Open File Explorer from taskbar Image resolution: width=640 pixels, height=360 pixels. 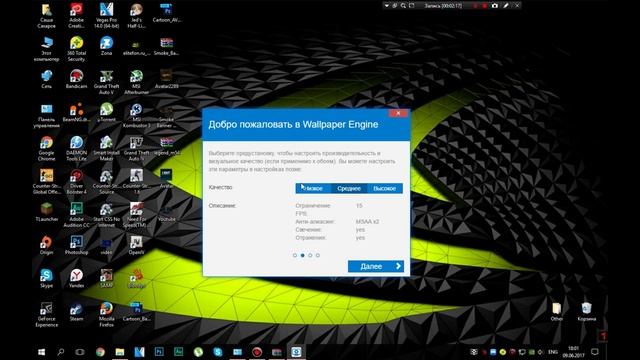pyautogui.click(x=120, y=352)
